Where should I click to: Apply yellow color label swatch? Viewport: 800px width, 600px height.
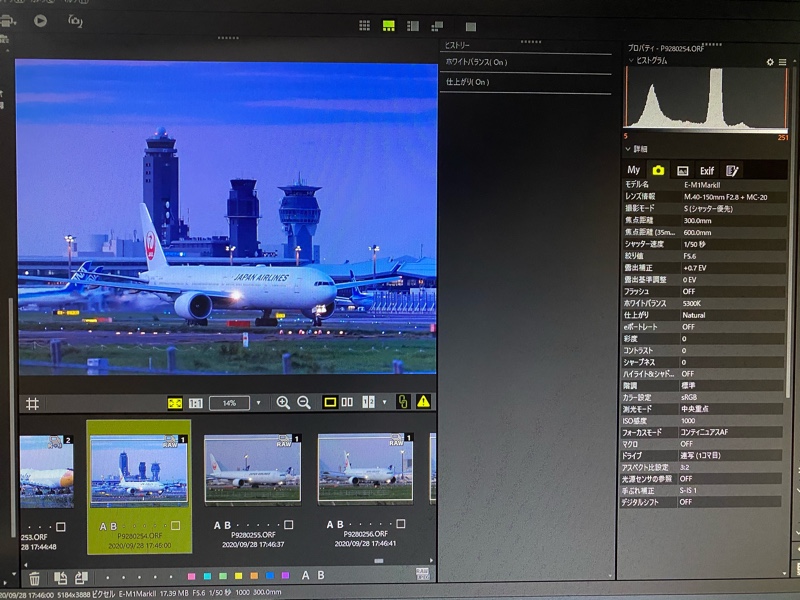pos(238,576)
